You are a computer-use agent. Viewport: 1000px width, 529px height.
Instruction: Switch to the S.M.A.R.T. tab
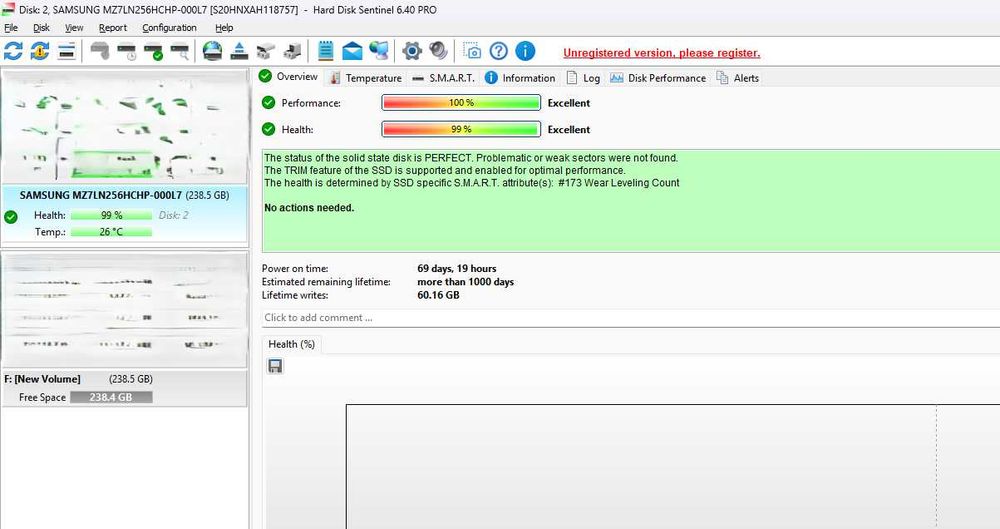tap(443, 78)
